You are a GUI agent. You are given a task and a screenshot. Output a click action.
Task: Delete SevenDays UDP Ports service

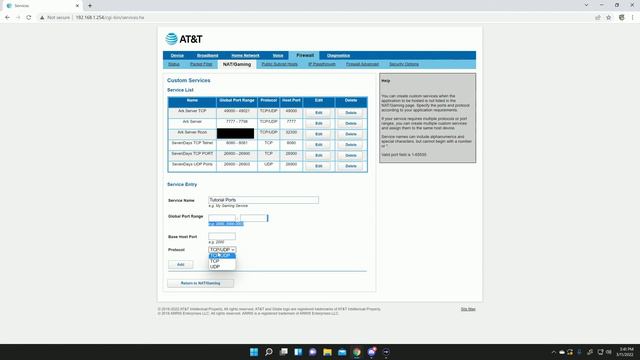(351, 166)
